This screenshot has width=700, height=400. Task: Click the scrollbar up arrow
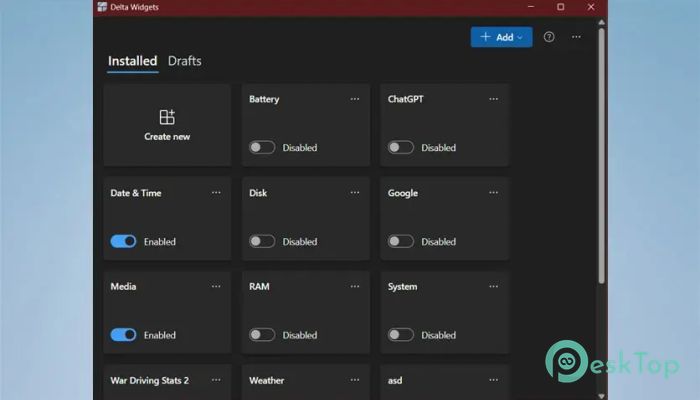pyautogui.click(x=601, y=22)
